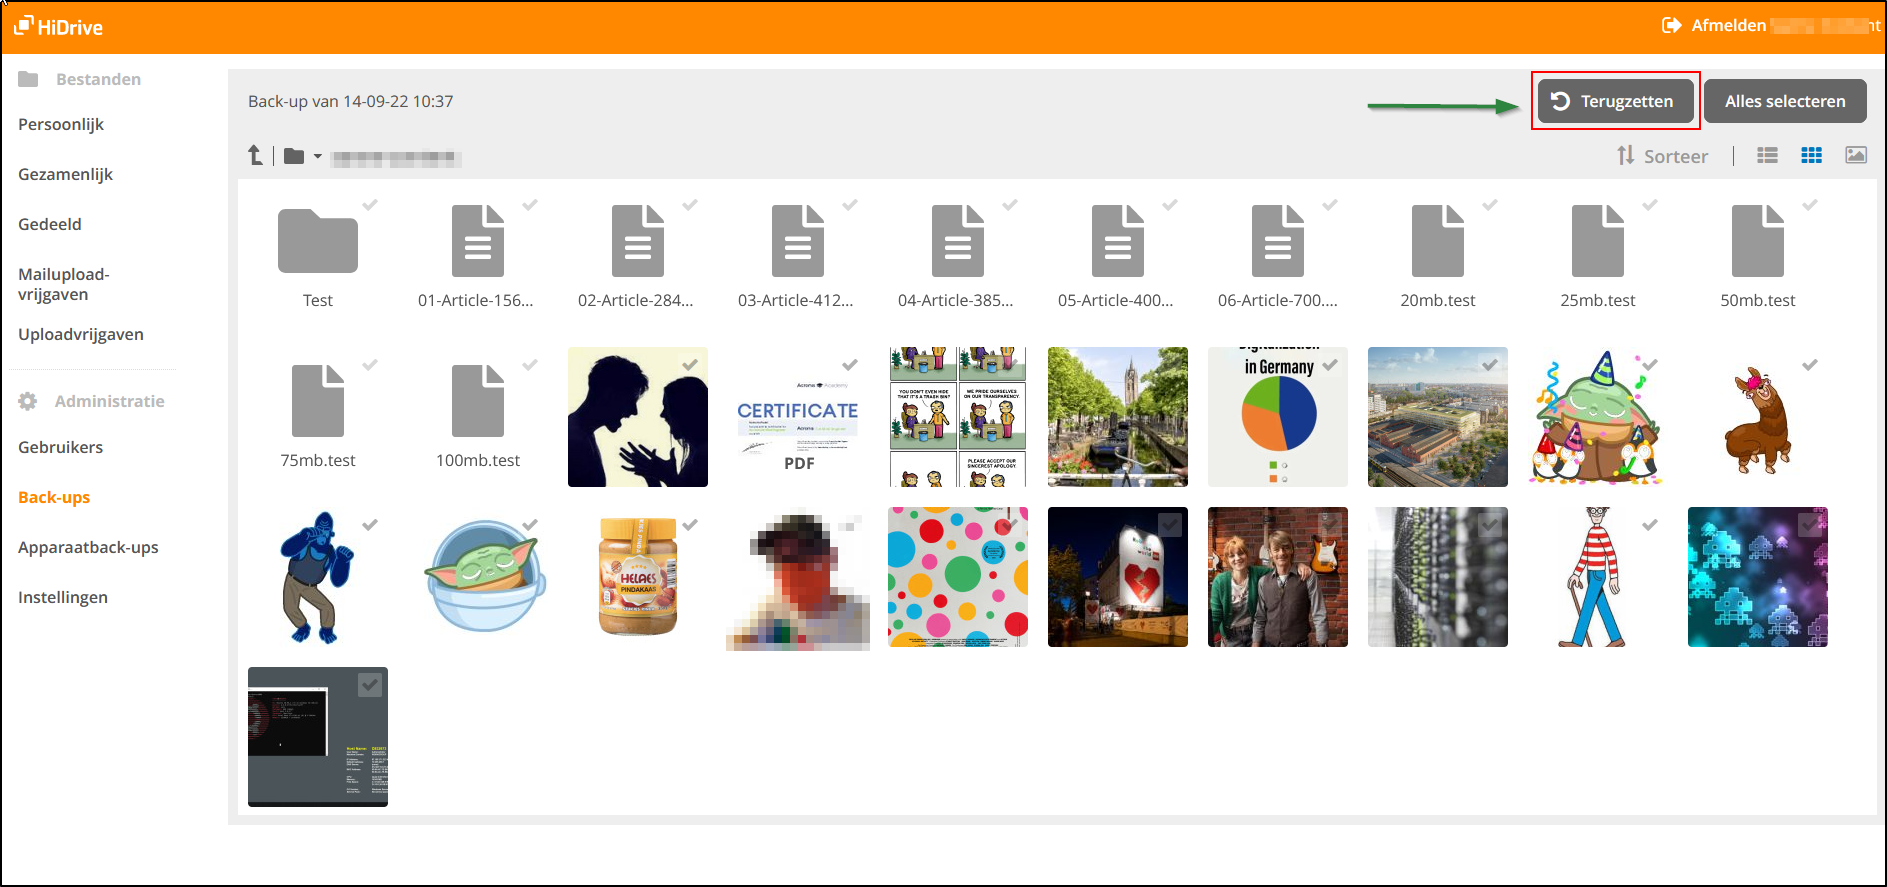The width and height of the screenshot is (1887, 887).
Task: Open the arguing silhouettes image thumbnail
Action: click(x=638, y=417)
